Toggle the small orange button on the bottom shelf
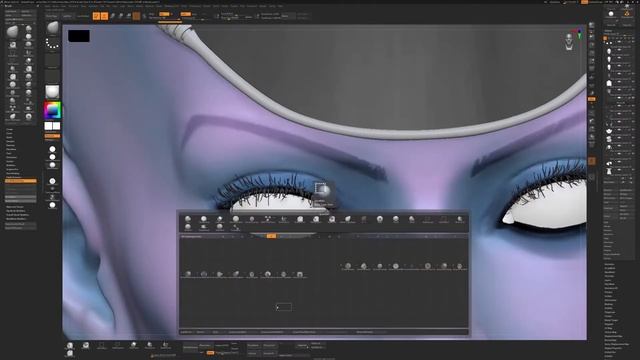The height and width of the screenshot is (360, 640). [x=210, y=353]
